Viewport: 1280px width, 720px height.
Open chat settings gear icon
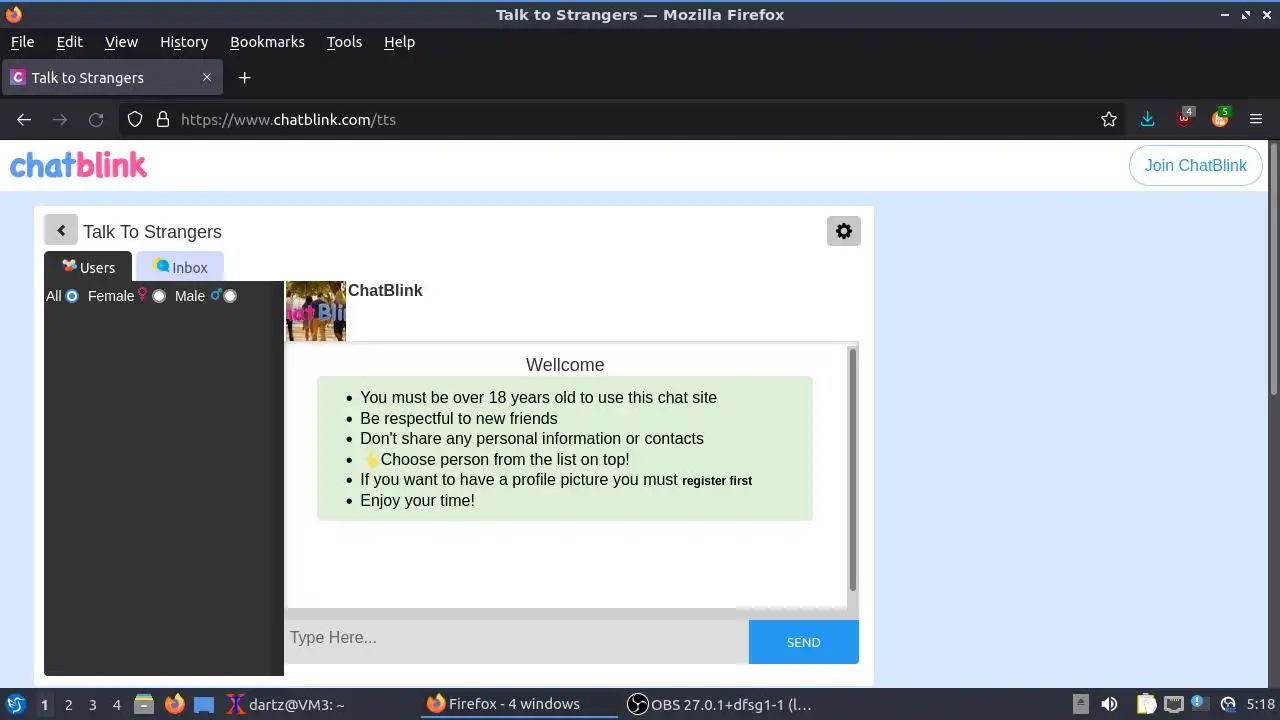844,231
